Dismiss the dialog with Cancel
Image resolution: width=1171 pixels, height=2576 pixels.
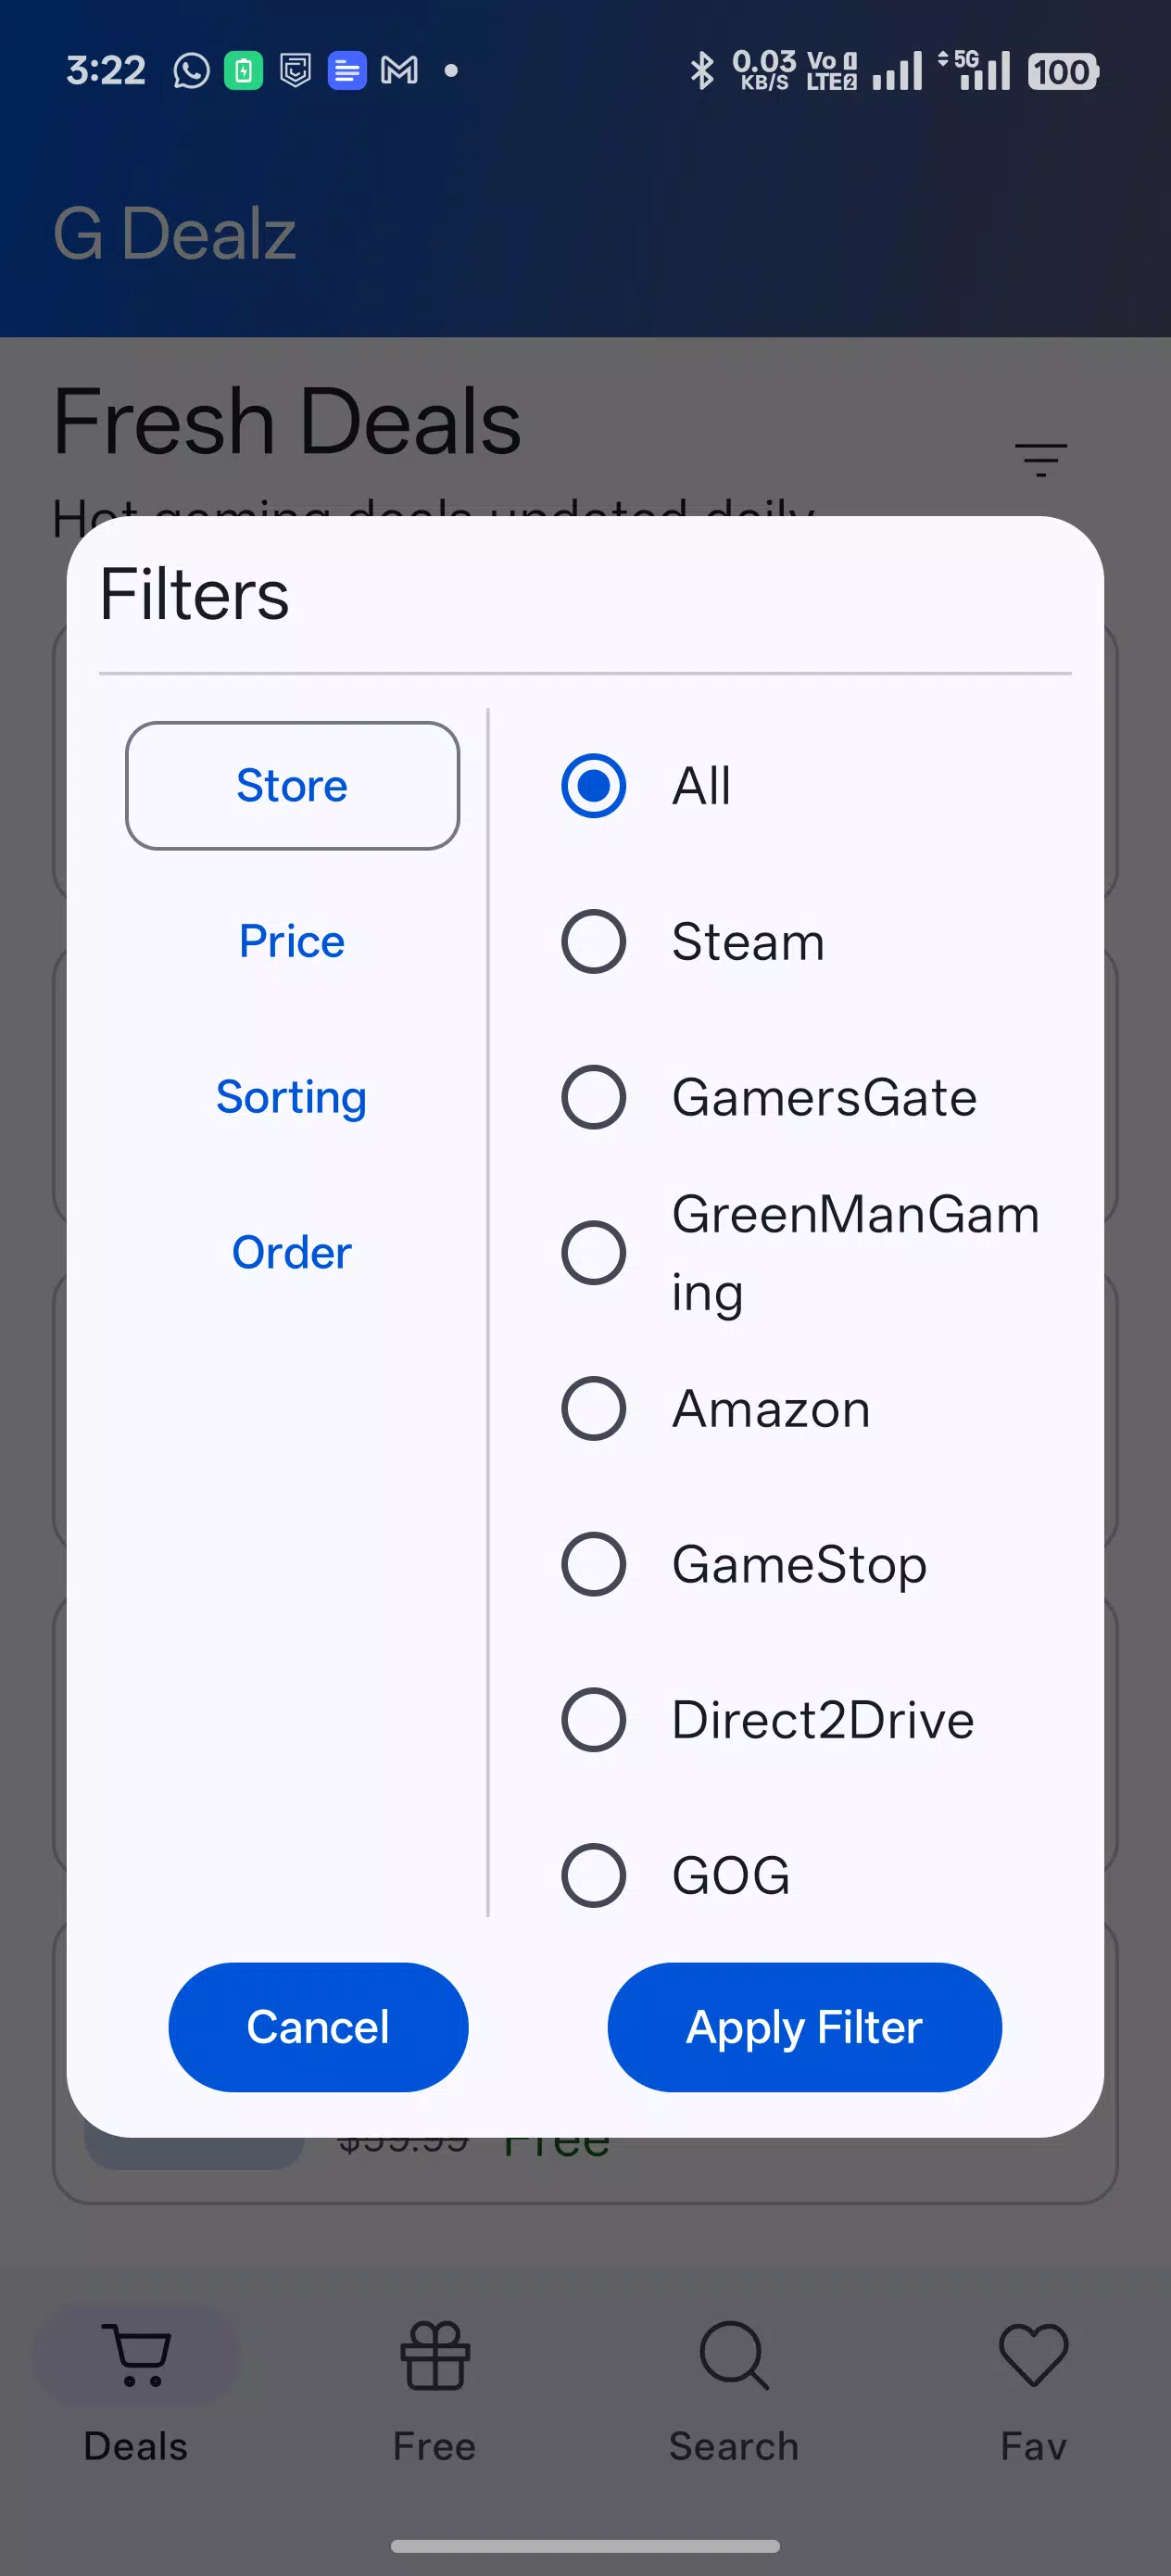317,2026
